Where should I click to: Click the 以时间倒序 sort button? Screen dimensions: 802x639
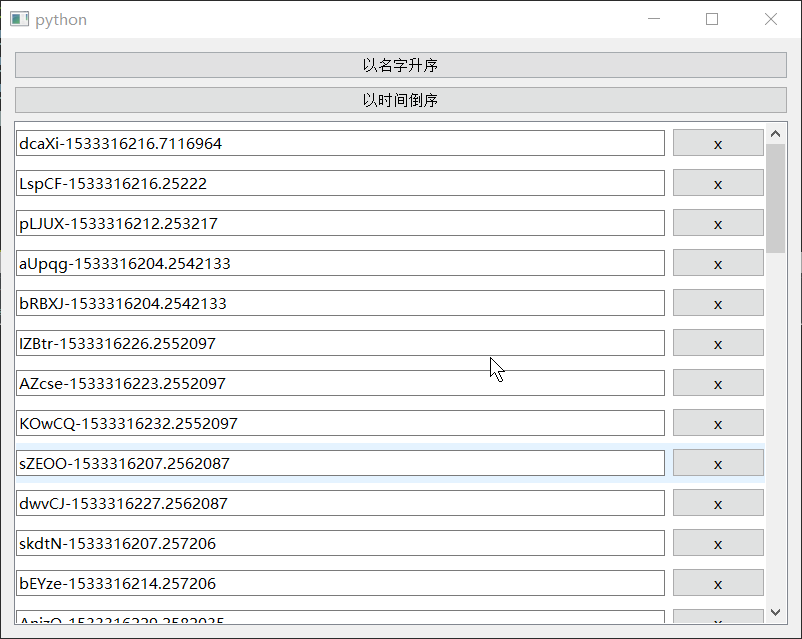pyautogui.click(x=400, y=100)
